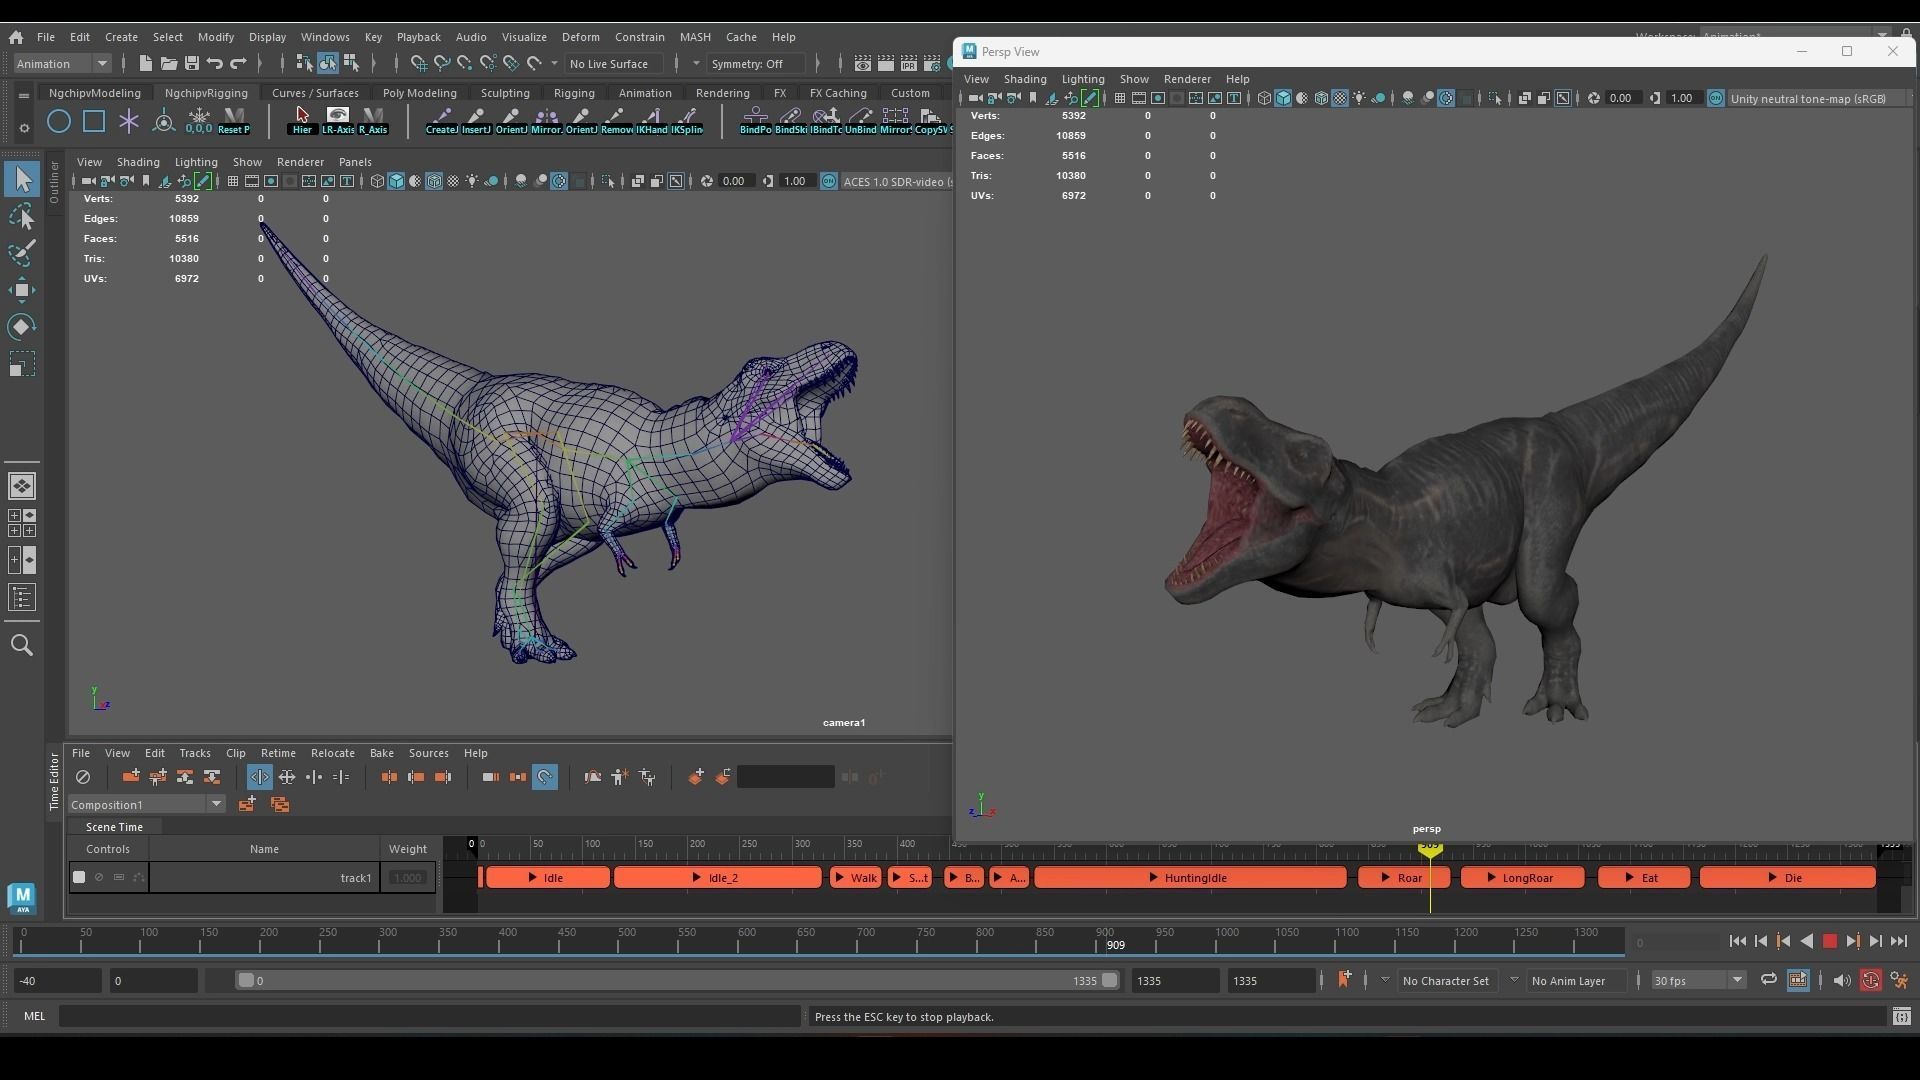Screen dimensions: 1920x1080
Task: Open the No Character Set dropdown arrow
Action: click(x=1385, y=980)
